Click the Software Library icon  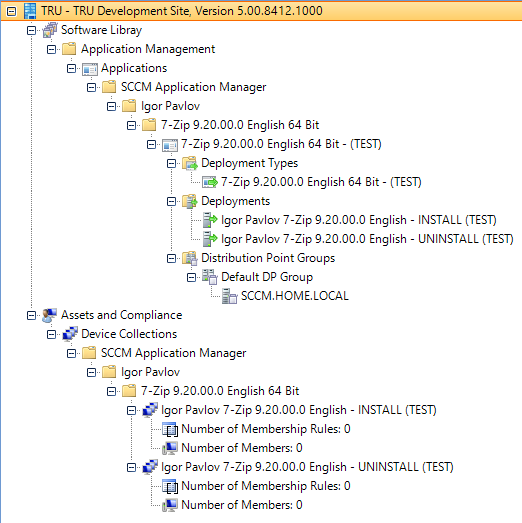[50, 30]
